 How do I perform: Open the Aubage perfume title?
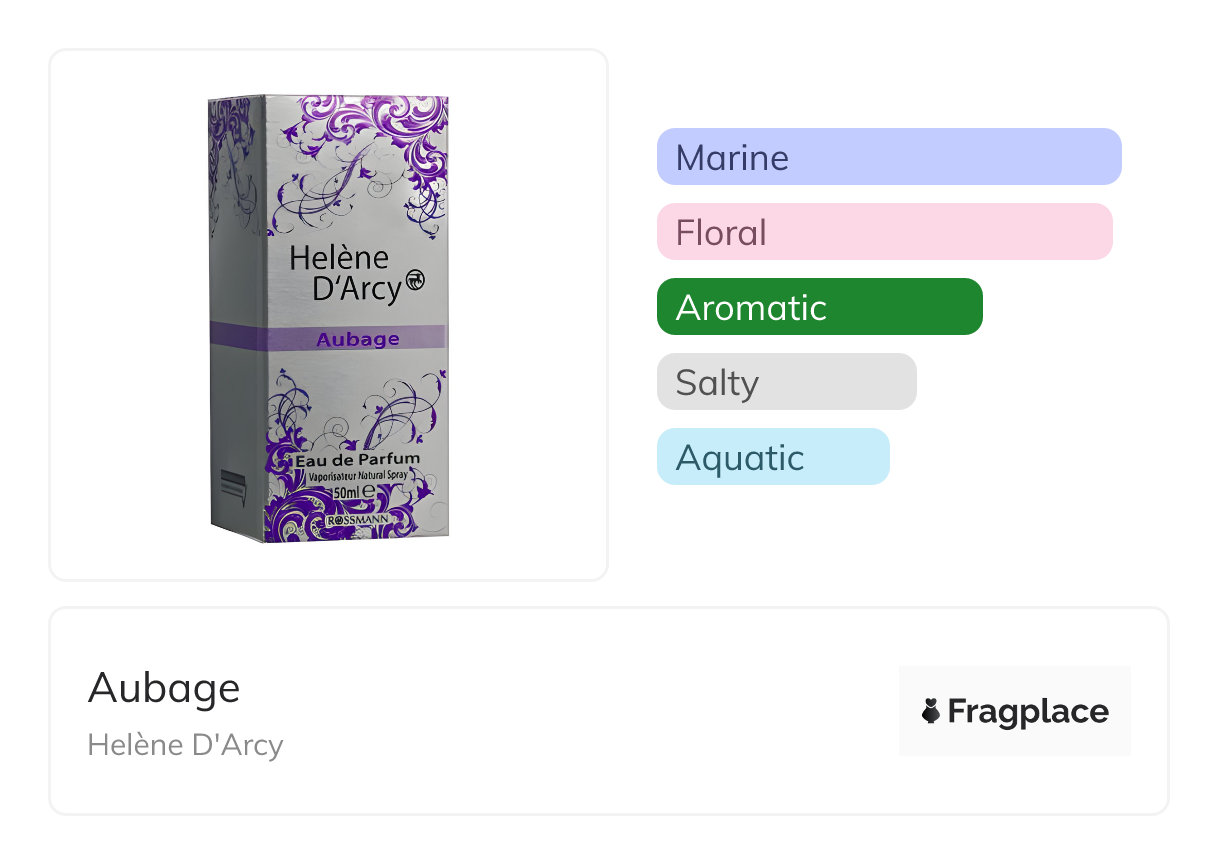tap(164, 688)
